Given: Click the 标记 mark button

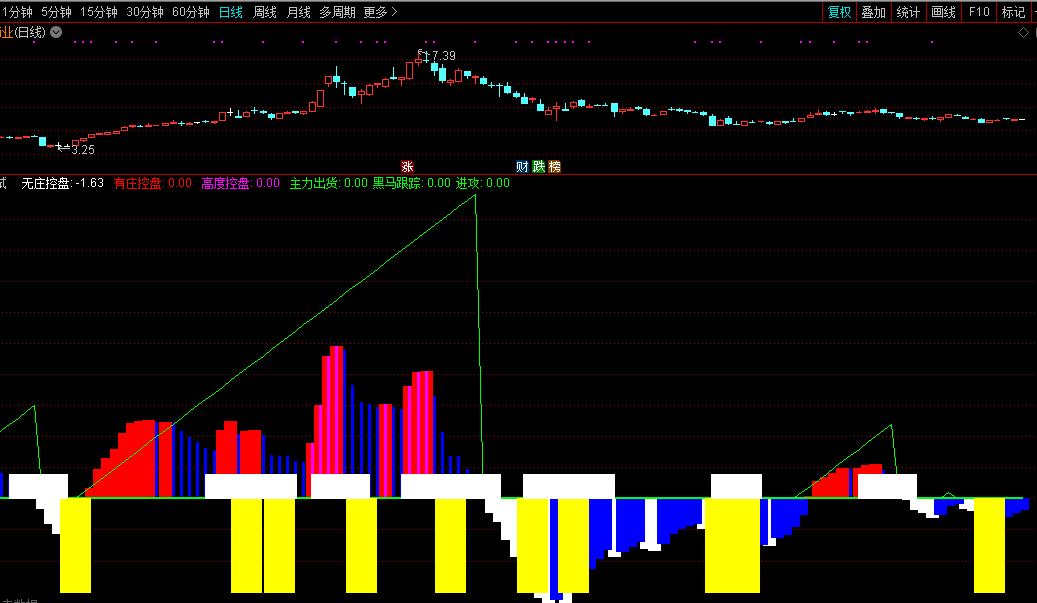Looking at the screenshot, I should point(1013,12).
